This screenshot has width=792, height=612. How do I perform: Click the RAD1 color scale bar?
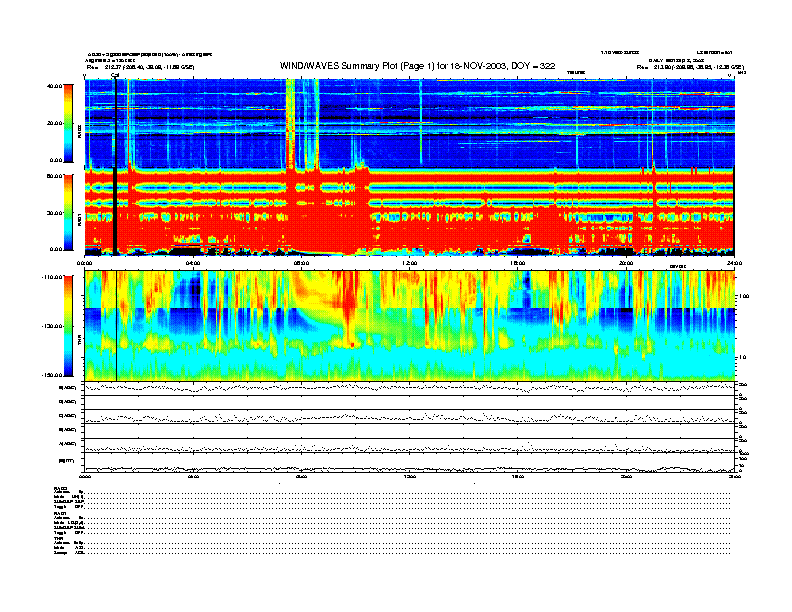(68, 212)
